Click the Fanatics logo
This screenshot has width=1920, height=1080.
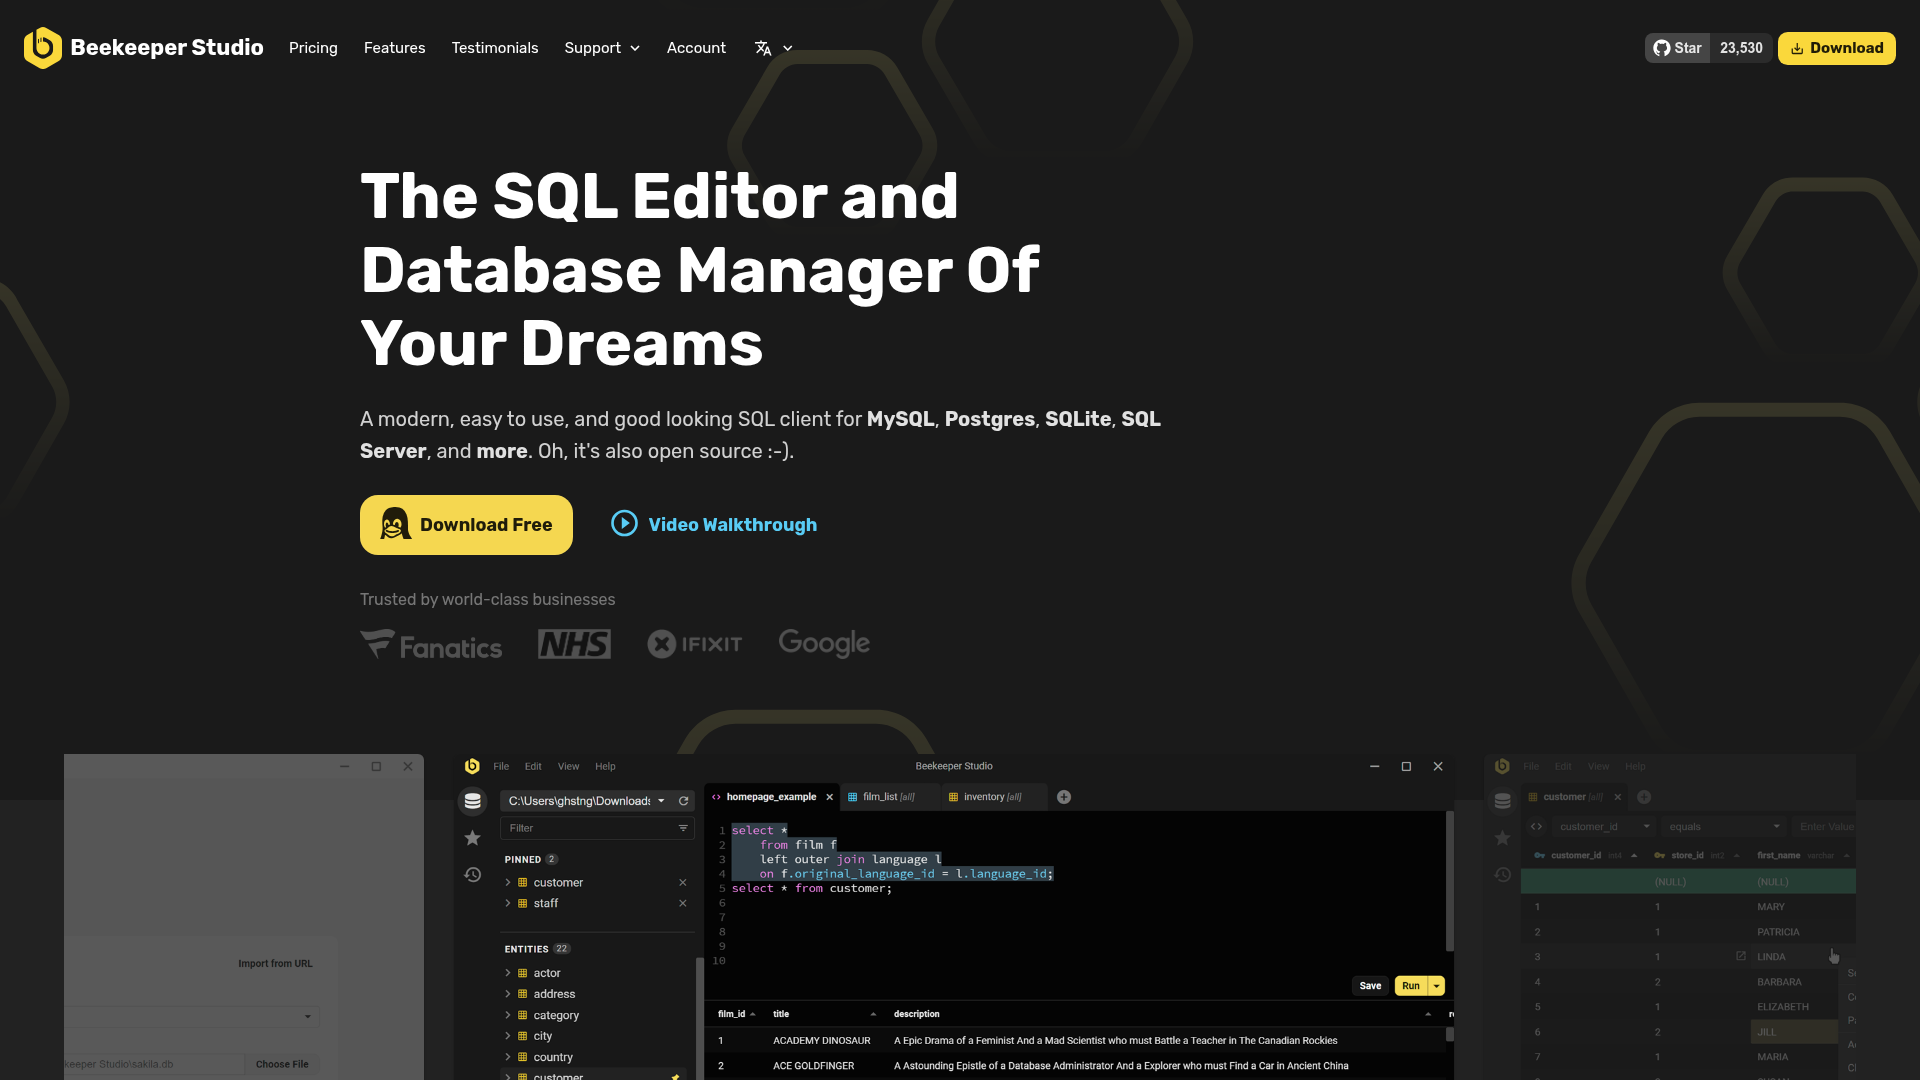coord(431,645)
